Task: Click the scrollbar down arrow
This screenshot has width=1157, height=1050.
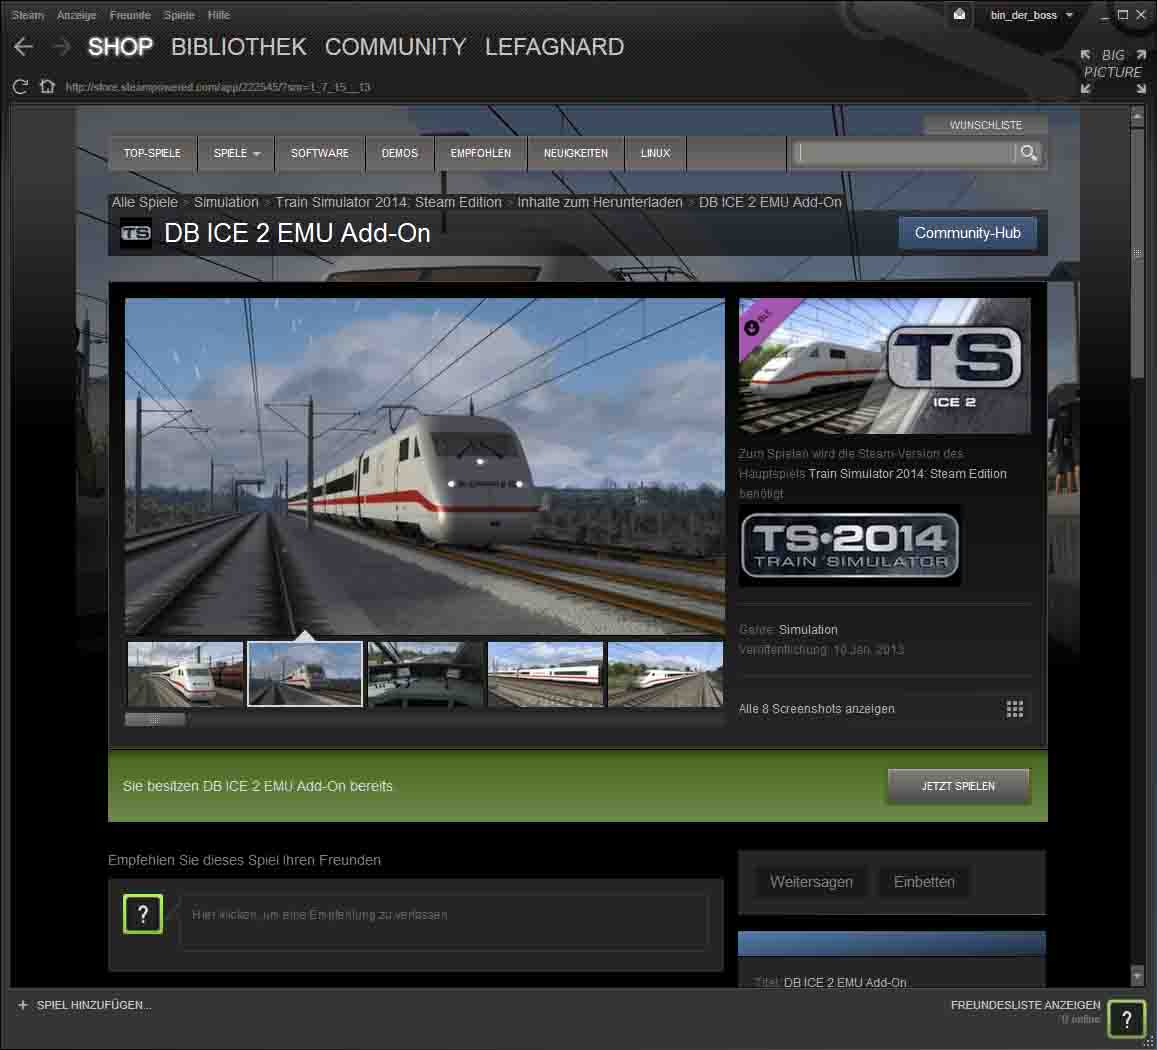Action: (1137, 975)
